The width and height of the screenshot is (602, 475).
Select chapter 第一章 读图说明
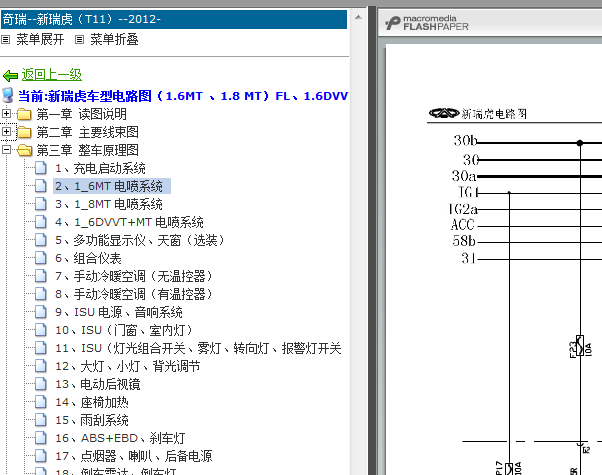(x=81, y=114)
